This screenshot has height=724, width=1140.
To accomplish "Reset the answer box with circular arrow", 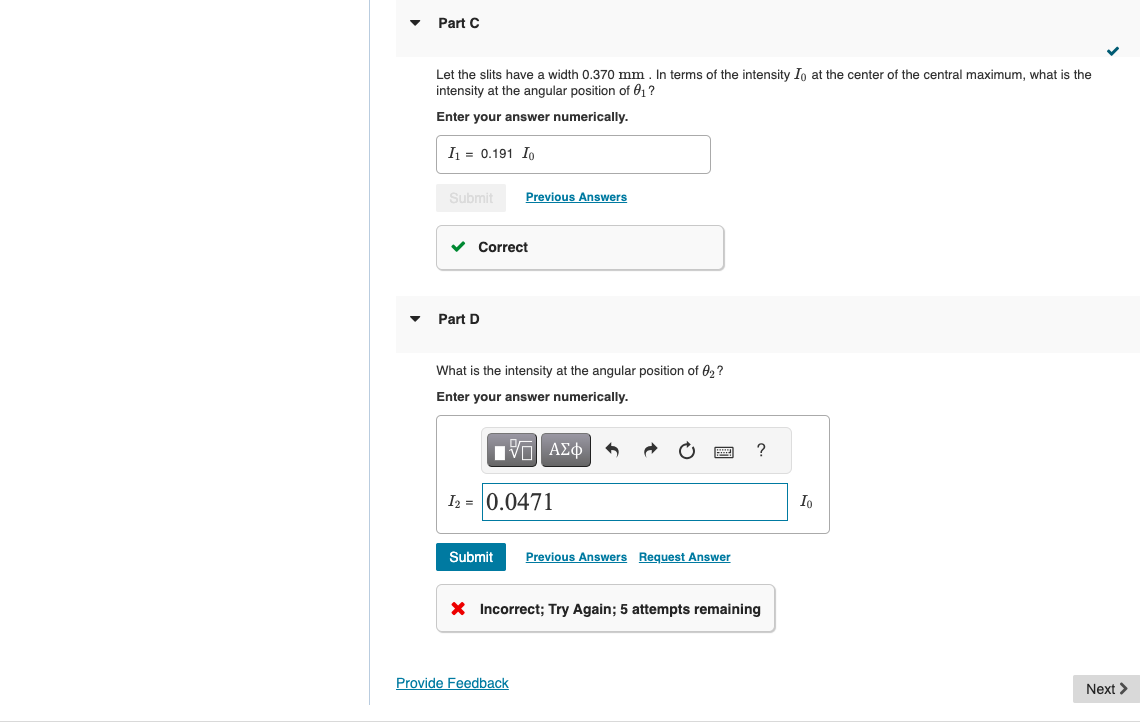I will tap(686, 451).
